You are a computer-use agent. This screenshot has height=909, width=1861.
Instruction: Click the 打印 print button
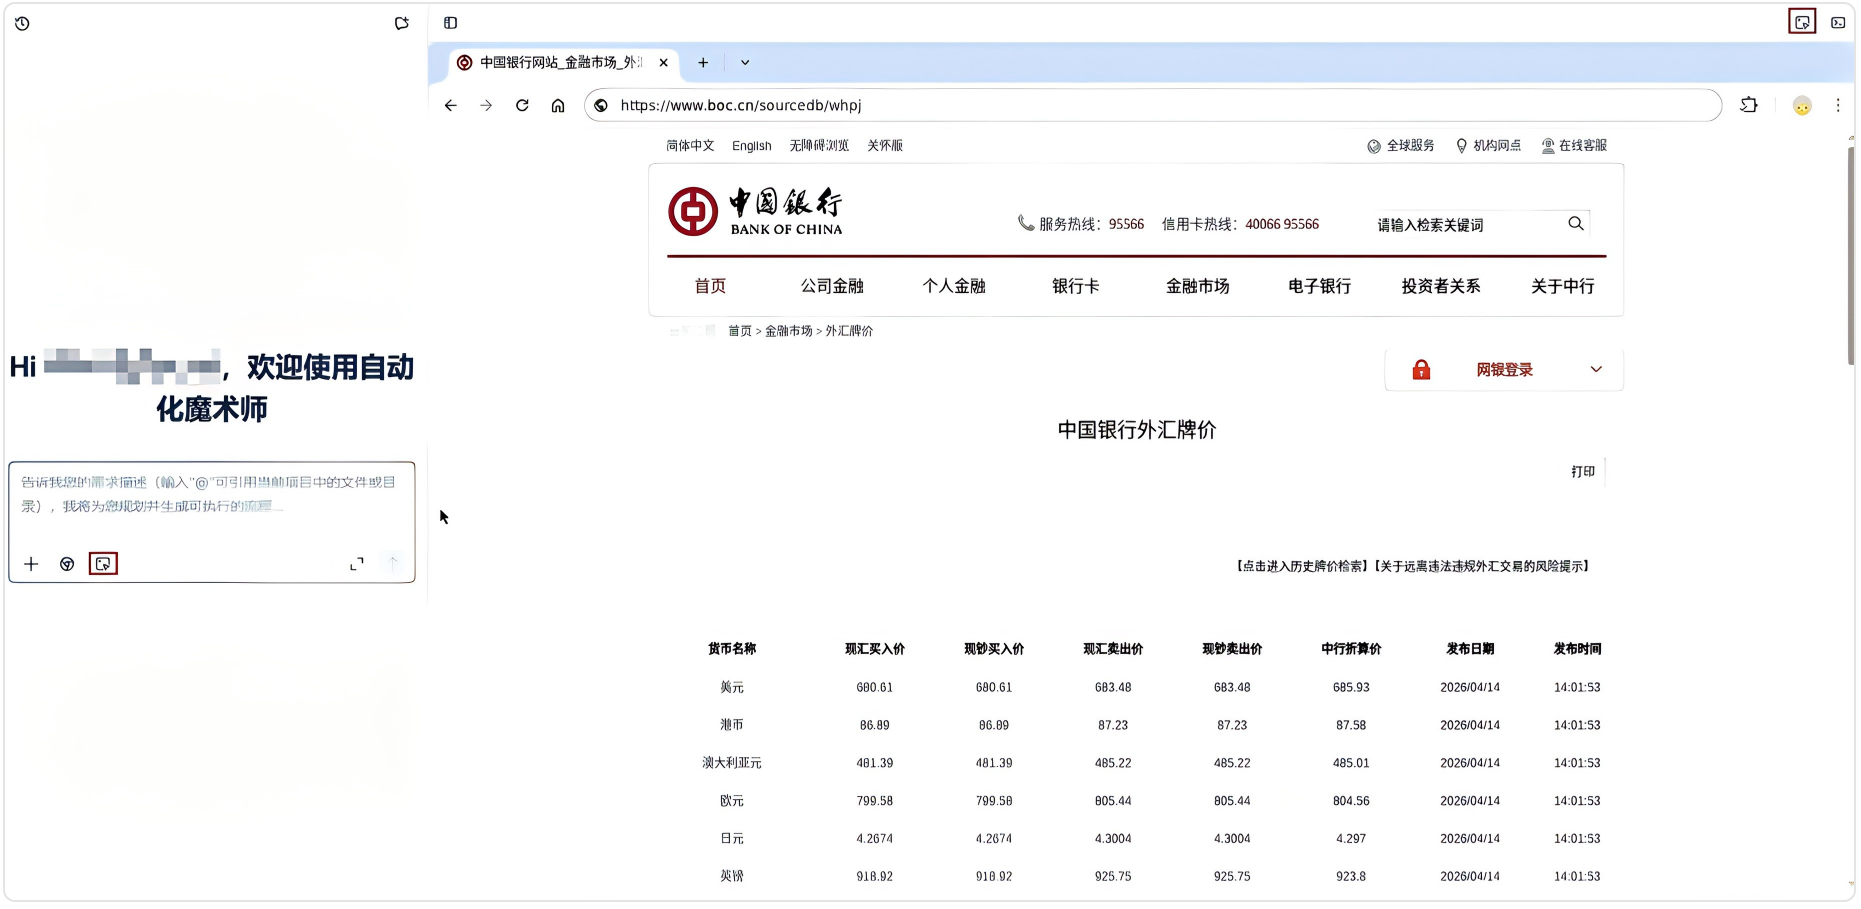[x=1583, y=472]
